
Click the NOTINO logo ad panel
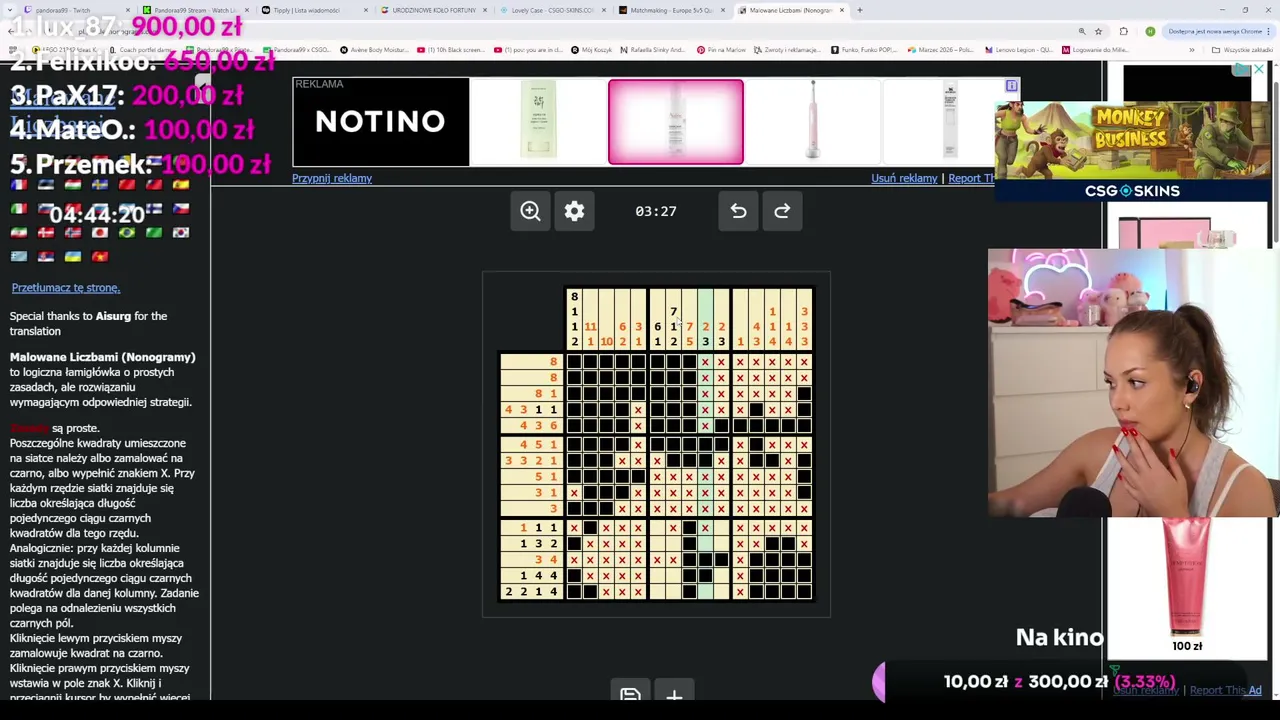click(381, 122)
